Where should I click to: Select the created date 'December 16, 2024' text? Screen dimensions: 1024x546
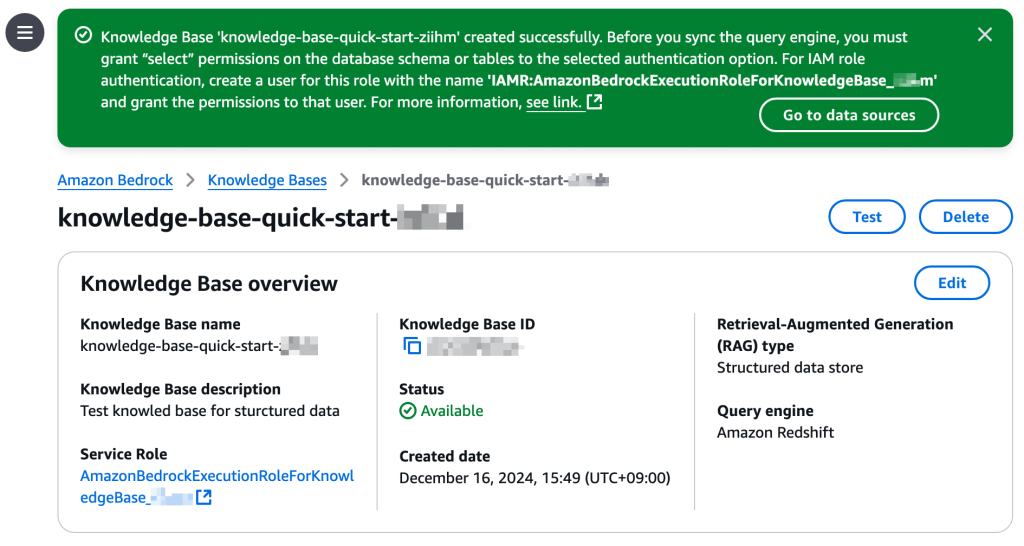535,478
